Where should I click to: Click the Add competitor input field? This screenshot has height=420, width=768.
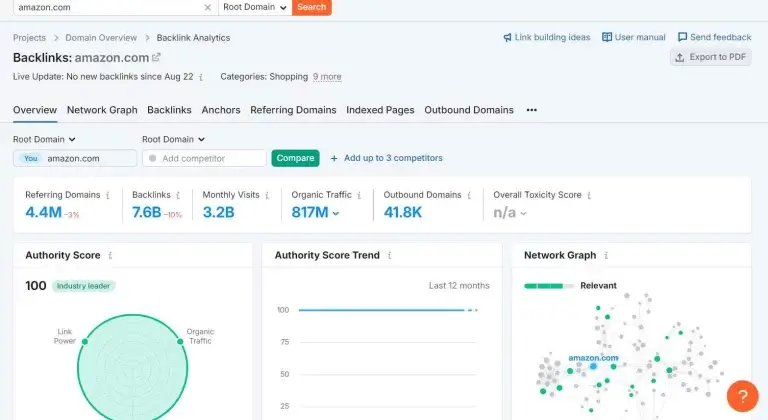[204, 158]
